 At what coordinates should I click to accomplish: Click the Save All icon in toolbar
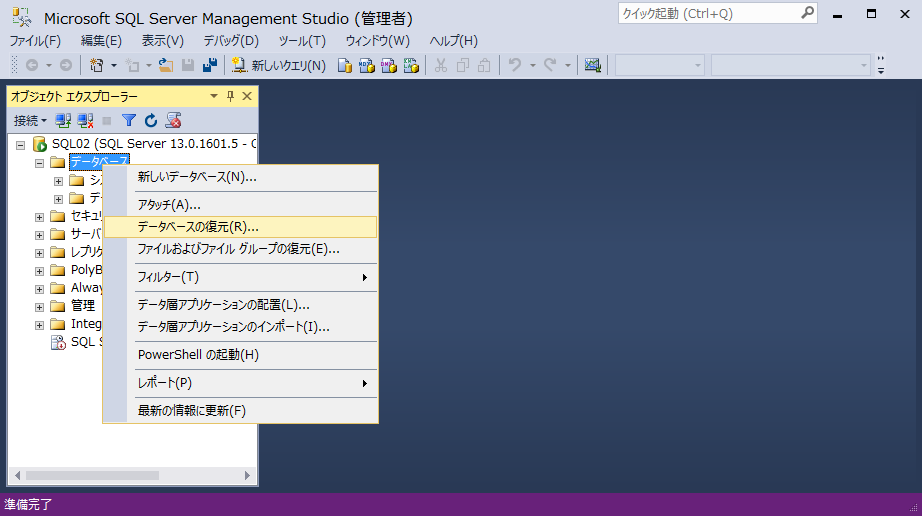209,65
